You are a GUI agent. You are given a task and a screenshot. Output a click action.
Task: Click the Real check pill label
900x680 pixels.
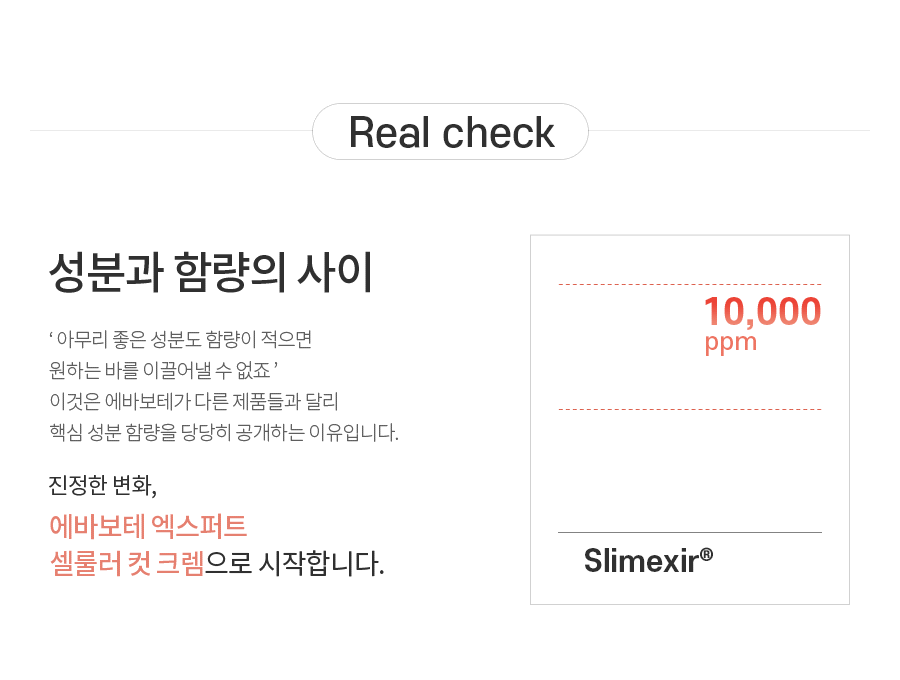(x=451, y=132)
